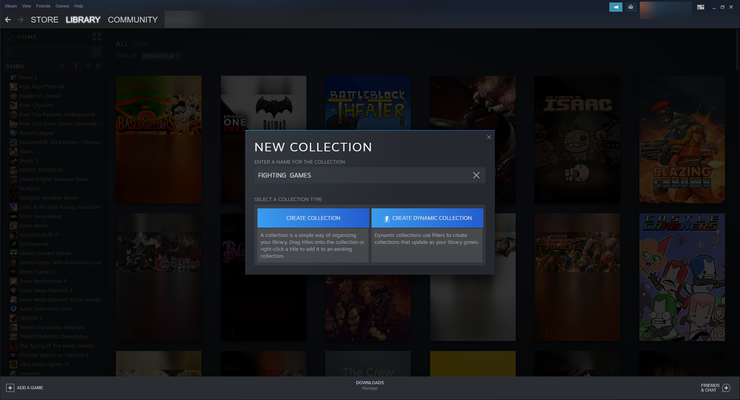Open the advanced filter icon beside search
The height and width of the screenshot is (400, 740).
96,51
